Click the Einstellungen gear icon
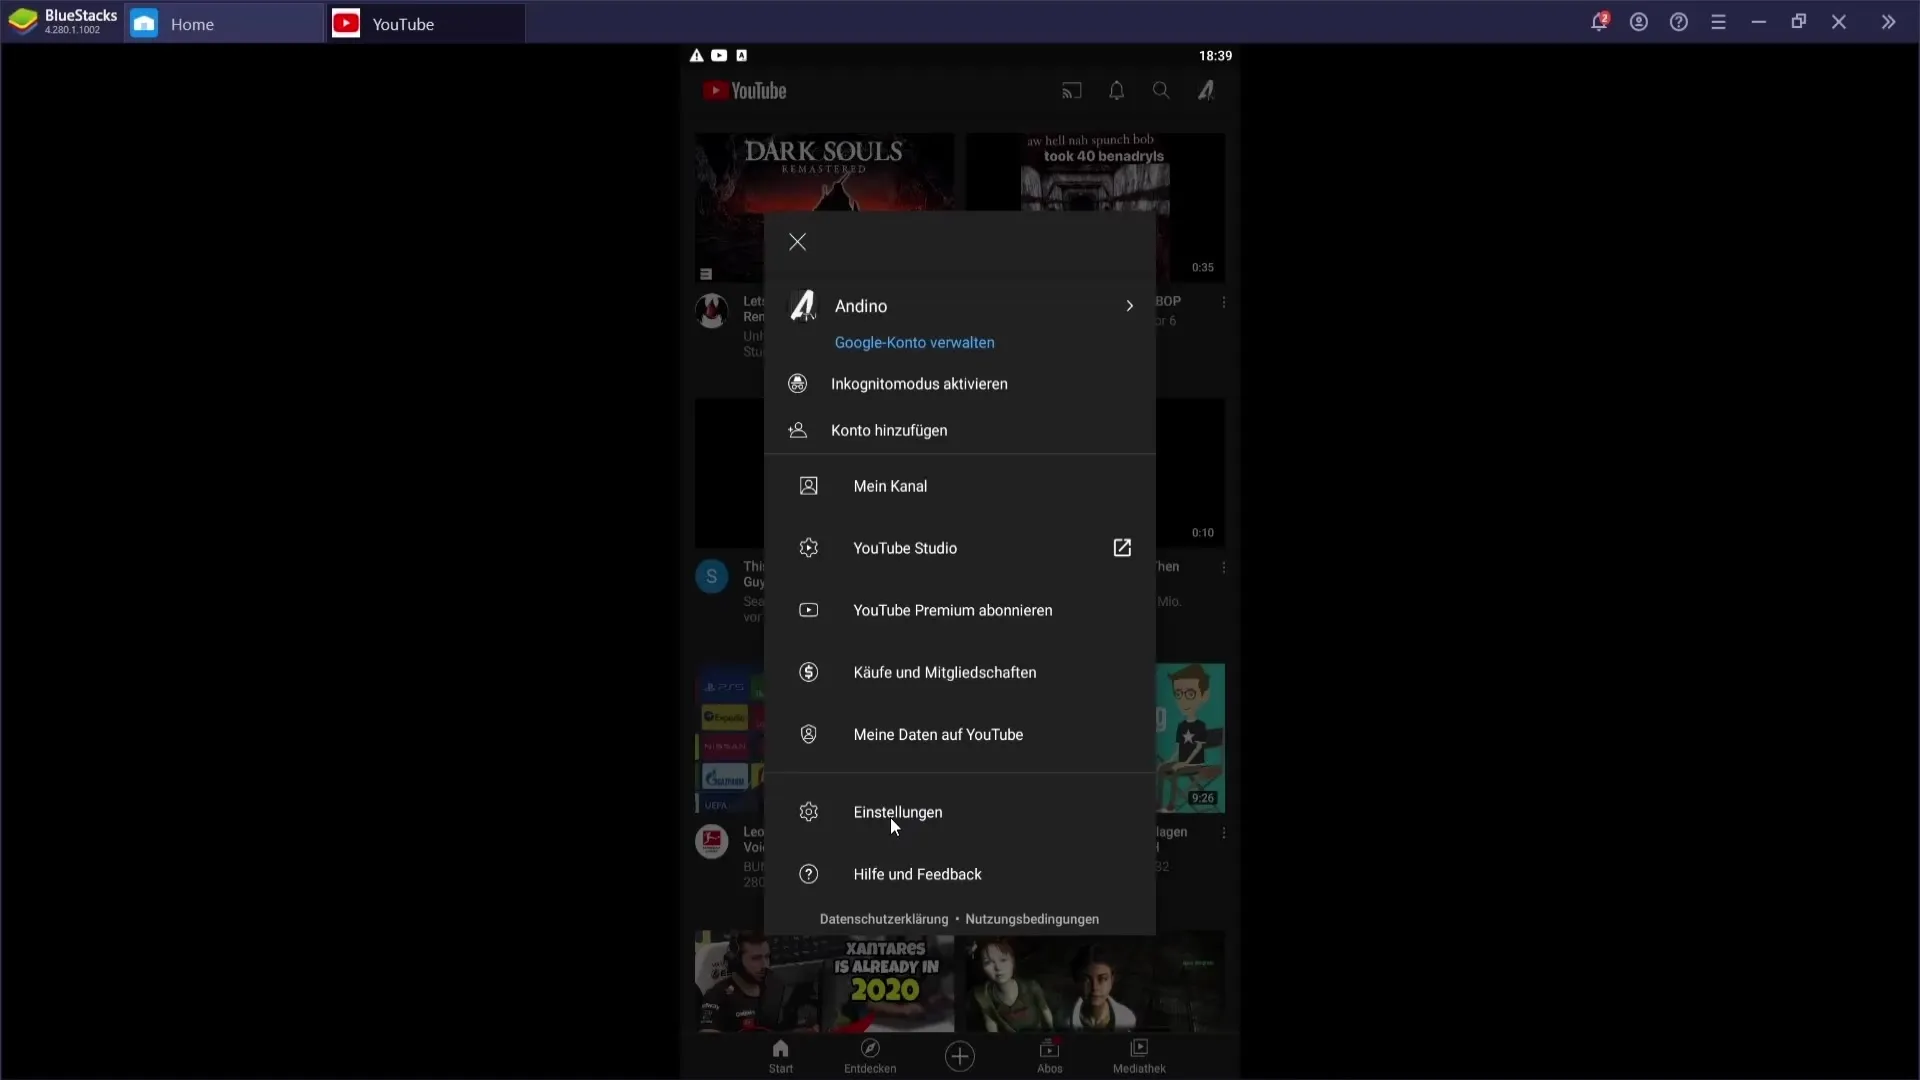The height and width of the screenshot is (1080, 1920). pos(811,812)
